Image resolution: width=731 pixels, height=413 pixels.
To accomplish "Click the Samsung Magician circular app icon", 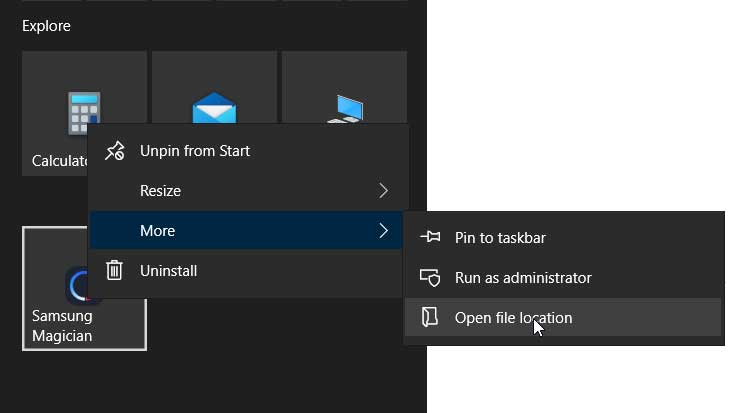I will click(x=77, y=285).
